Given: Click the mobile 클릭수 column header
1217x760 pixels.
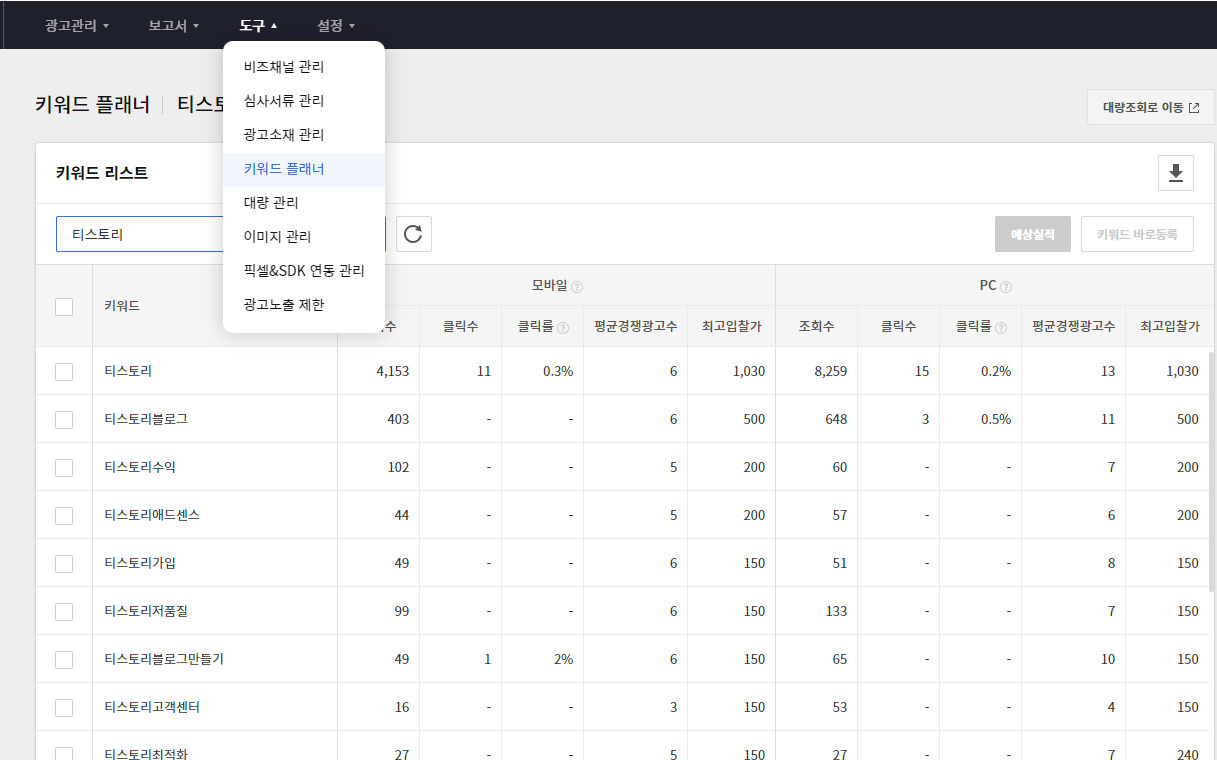Looking at the screenshot, I should pos(461,326).
